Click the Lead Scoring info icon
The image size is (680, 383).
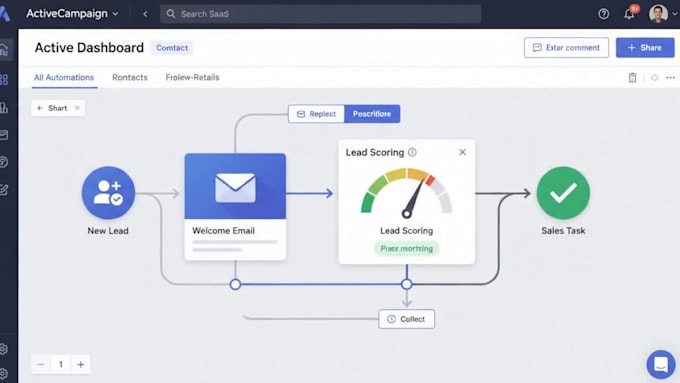coord(412,152)
